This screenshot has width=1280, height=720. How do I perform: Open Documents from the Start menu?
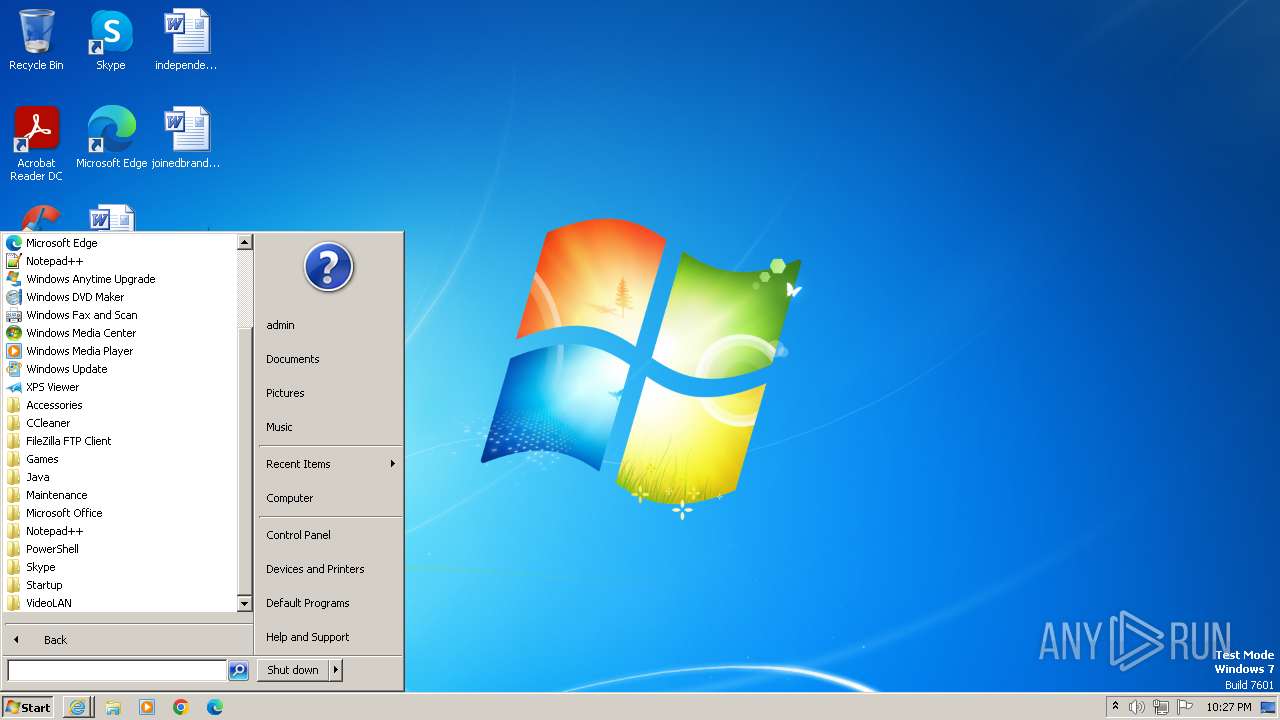tap(330, 359)
